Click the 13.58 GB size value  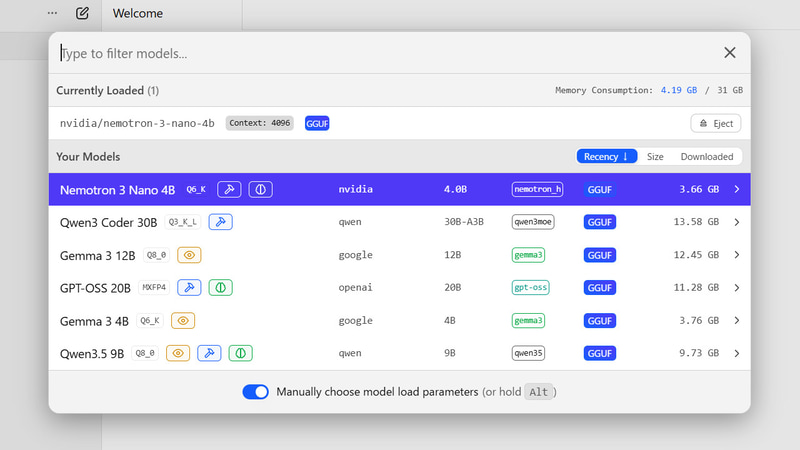(696, 222)
